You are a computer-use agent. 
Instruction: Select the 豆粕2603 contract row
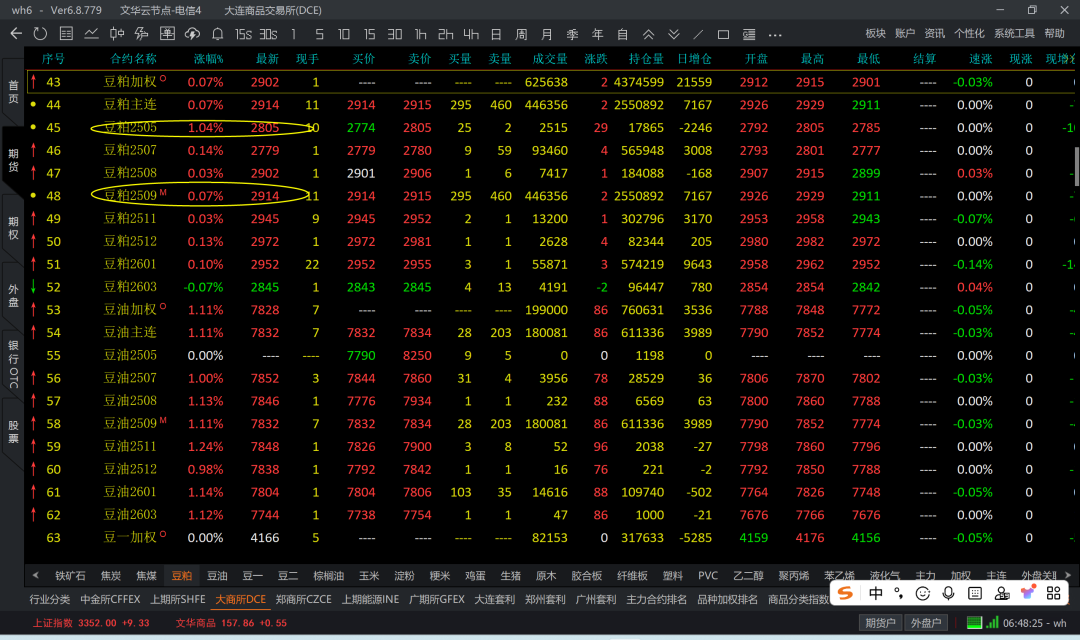[551, 287]
